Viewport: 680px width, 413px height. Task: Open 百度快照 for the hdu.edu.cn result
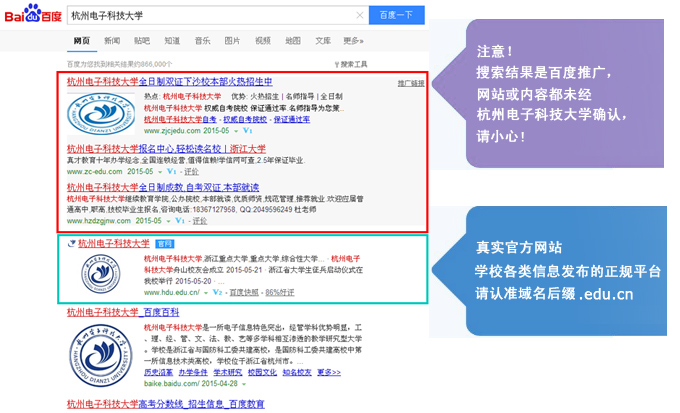(x=244, y=293)
